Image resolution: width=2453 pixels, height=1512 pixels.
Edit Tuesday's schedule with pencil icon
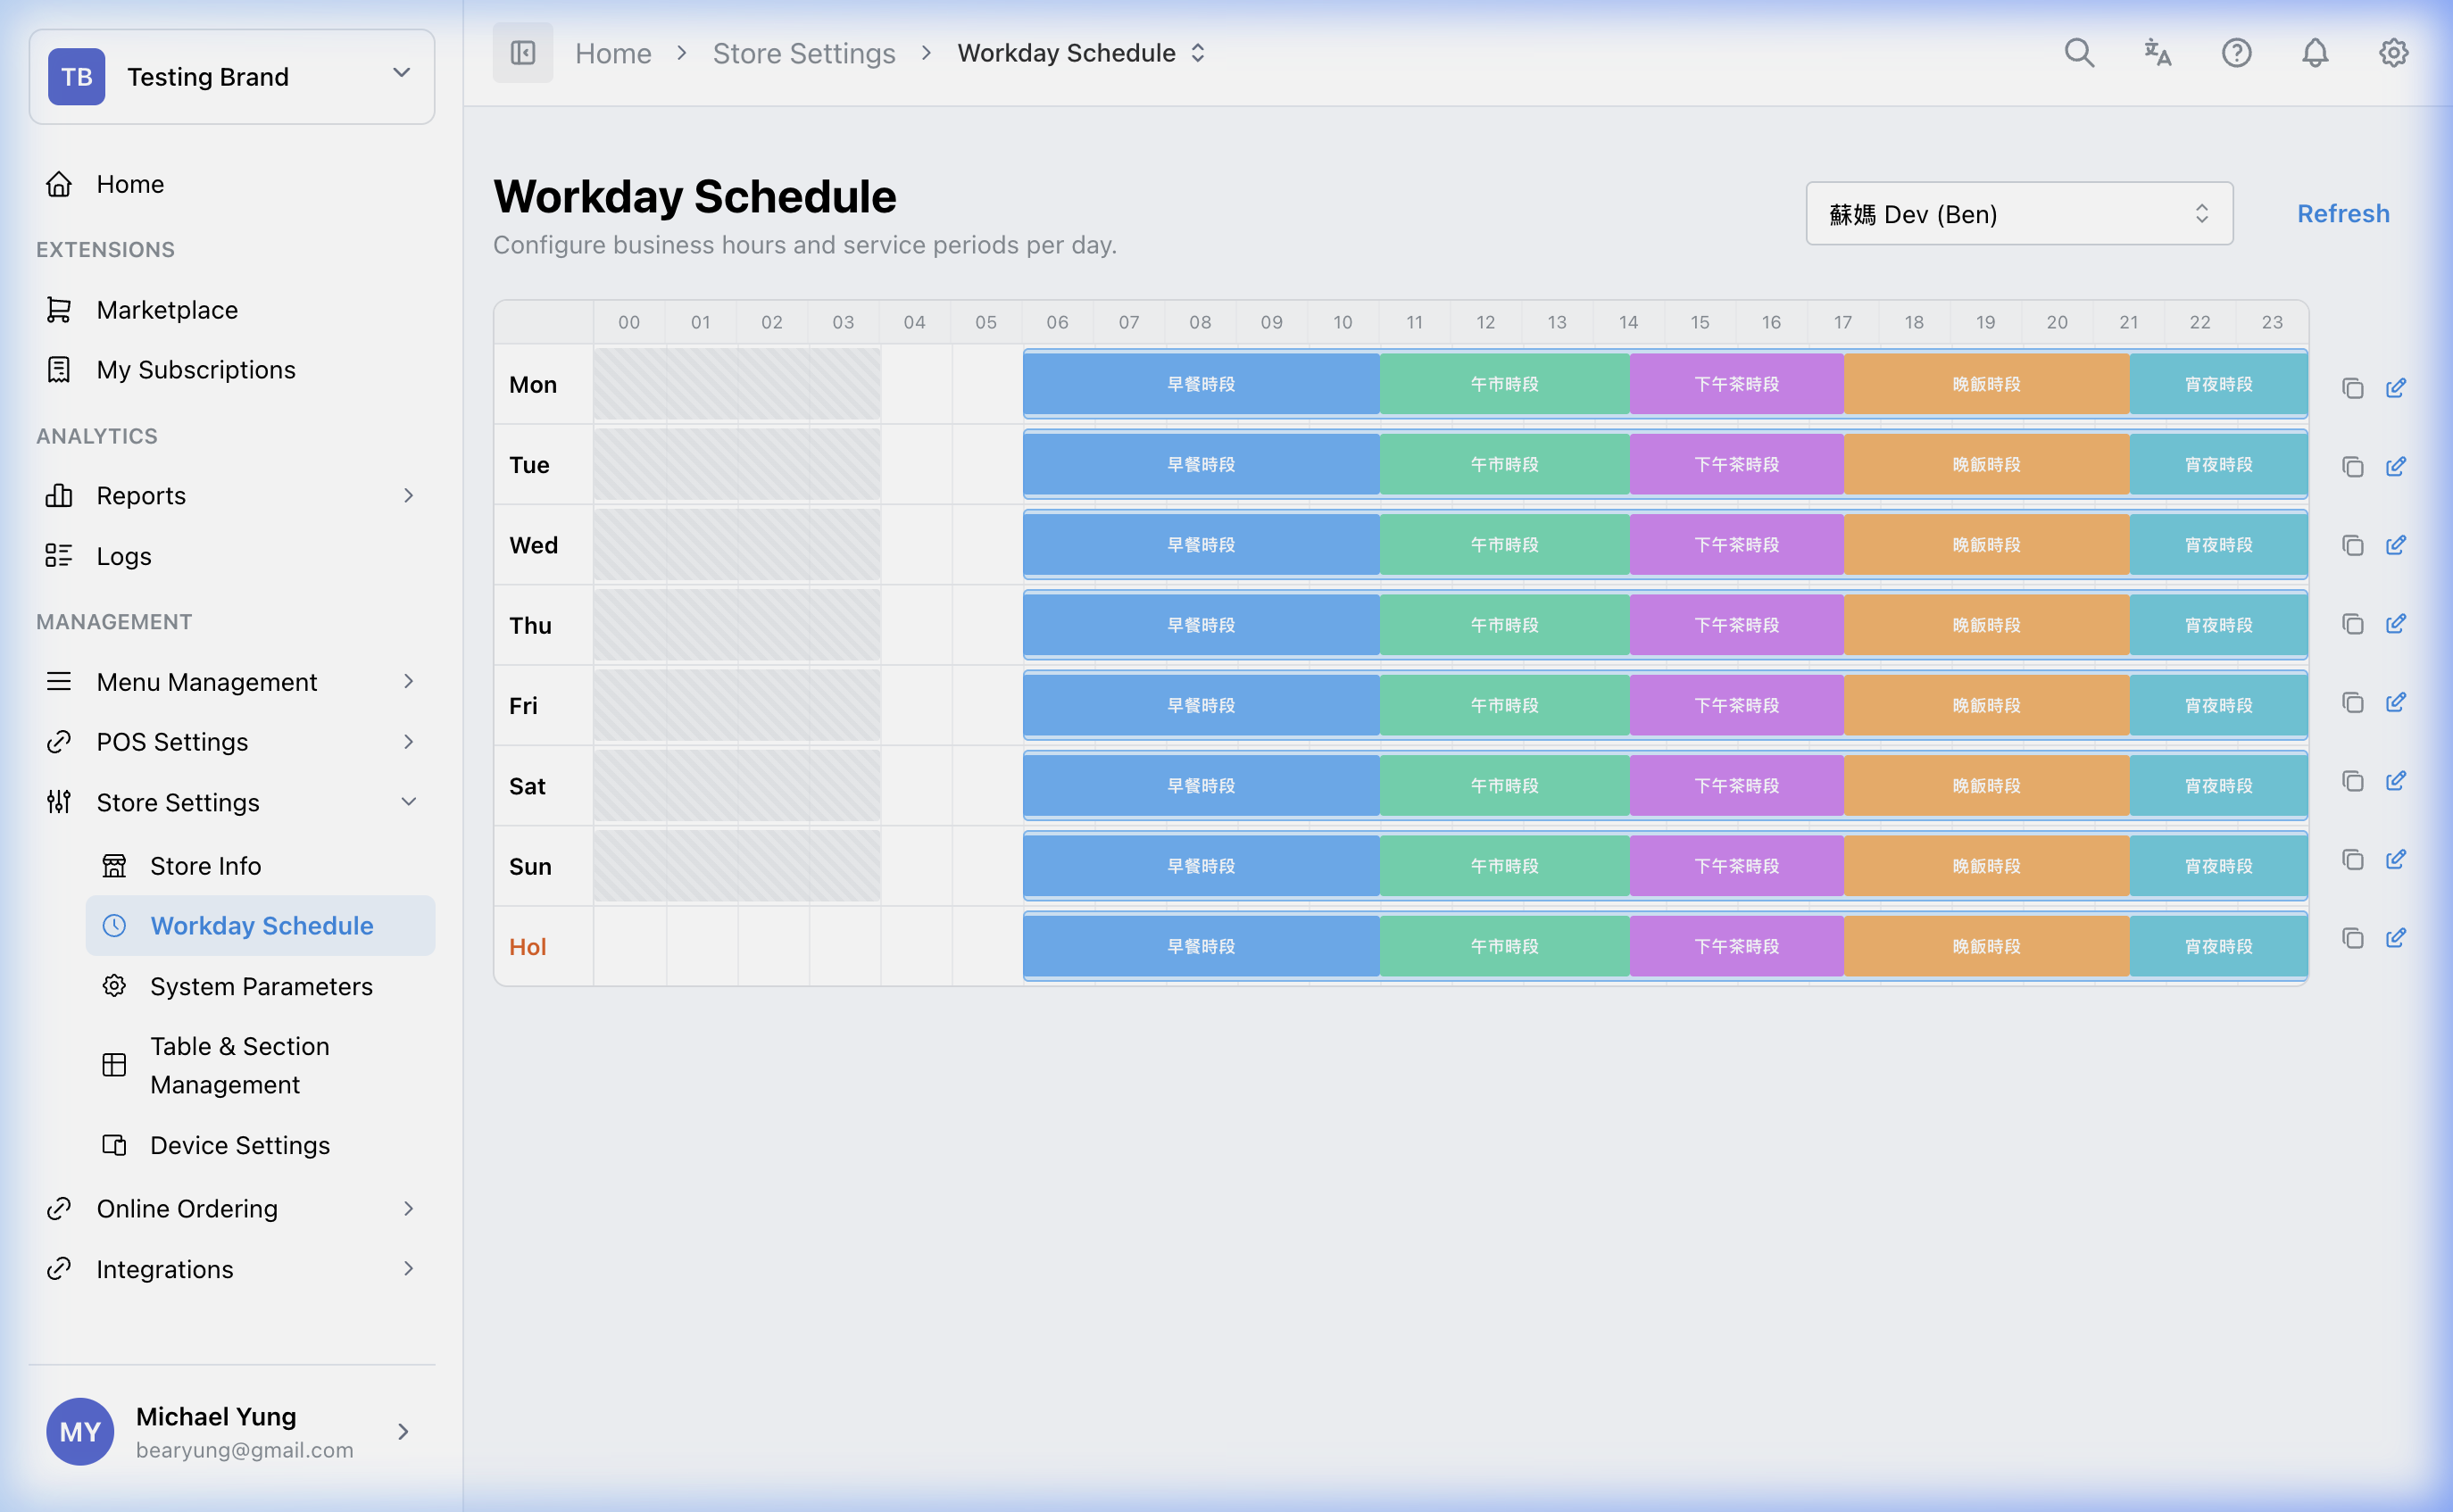pos(2397,466)
